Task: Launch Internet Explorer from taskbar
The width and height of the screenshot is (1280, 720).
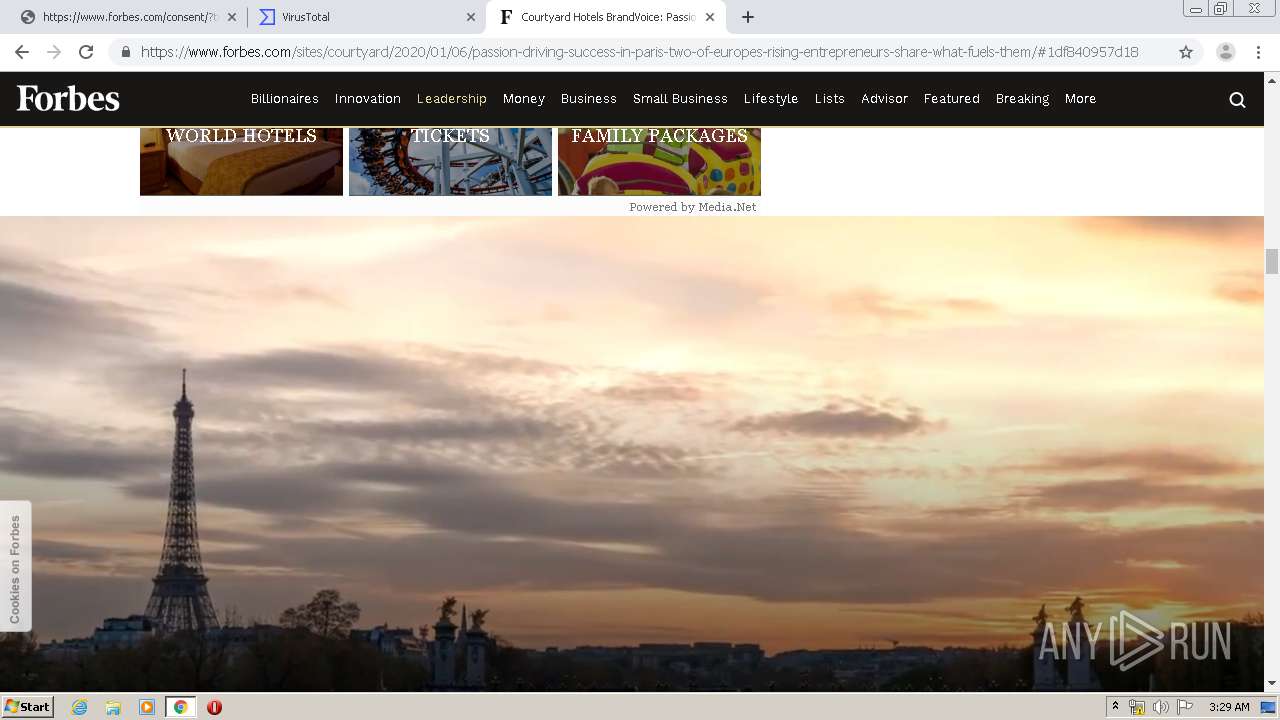Action: 79,707
